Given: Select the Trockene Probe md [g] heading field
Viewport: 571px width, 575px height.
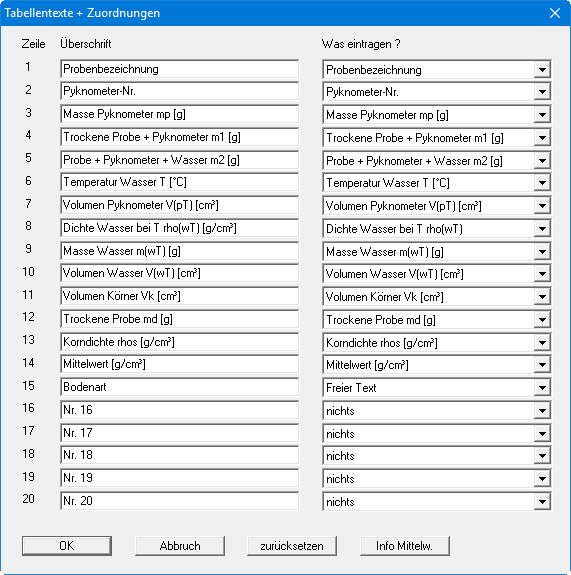Looking at the screenshot, I should point(179,319).
